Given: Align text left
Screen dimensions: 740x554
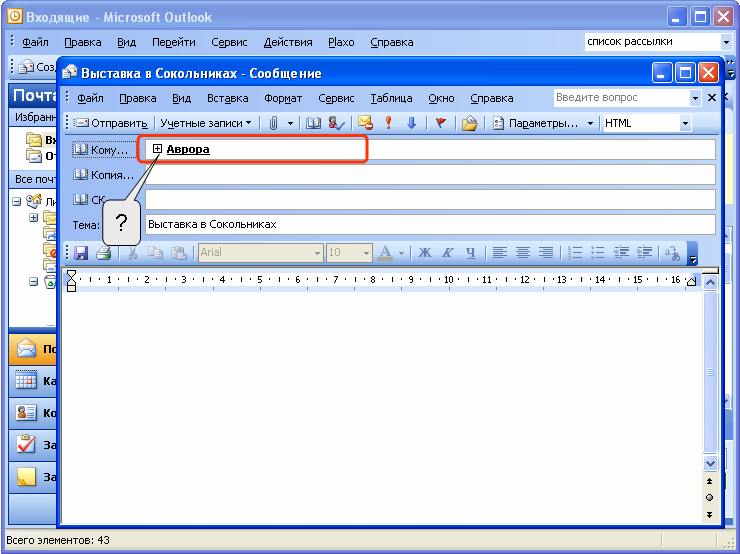Looking at the screenshot, I should pyautogui.click(x=500, y=252).
